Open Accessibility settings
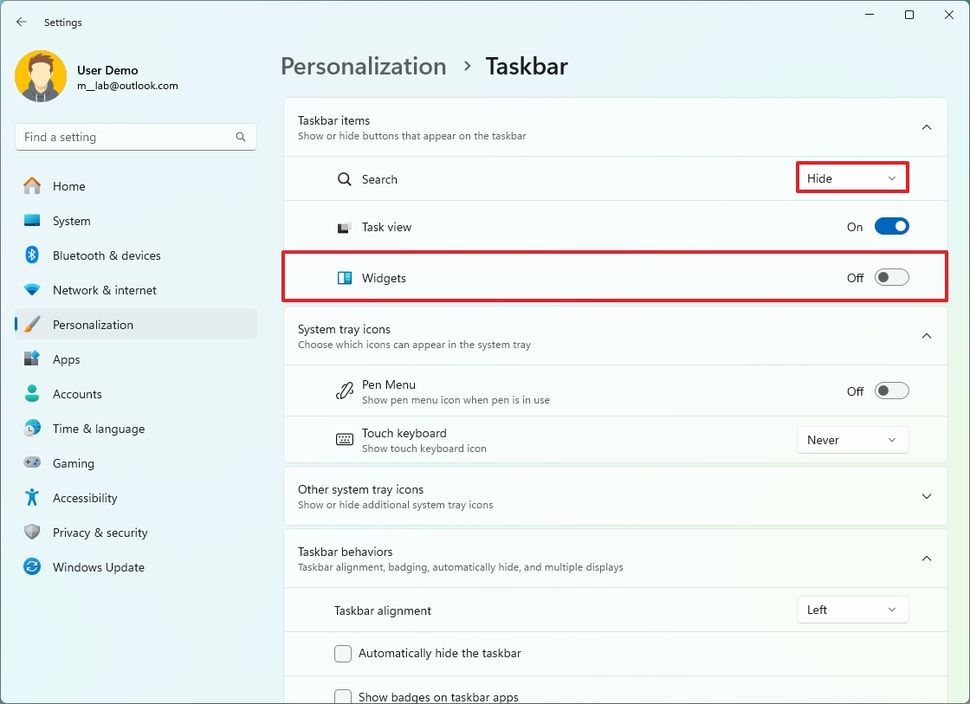Image resolution: width=970 pixels, height=704 pixels. tap(84, 497)
